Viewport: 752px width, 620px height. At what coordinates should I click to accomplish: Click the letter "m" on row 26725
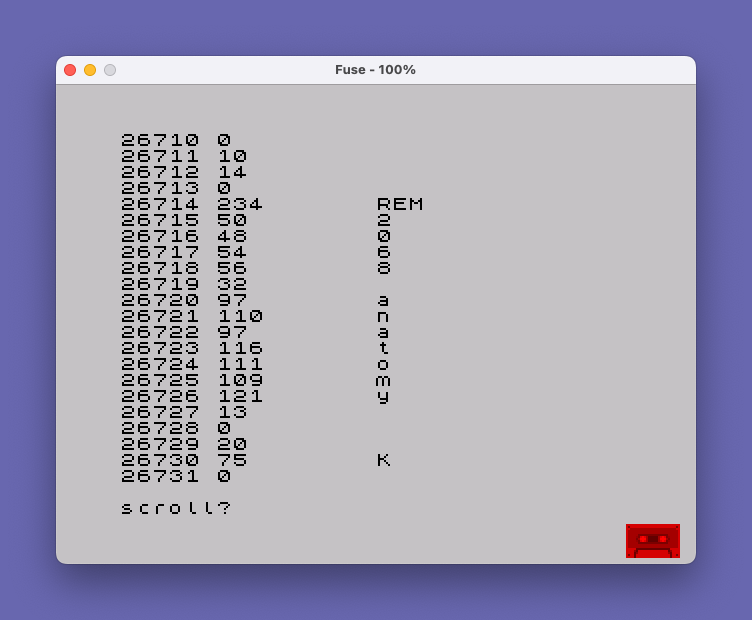point(384,380)
